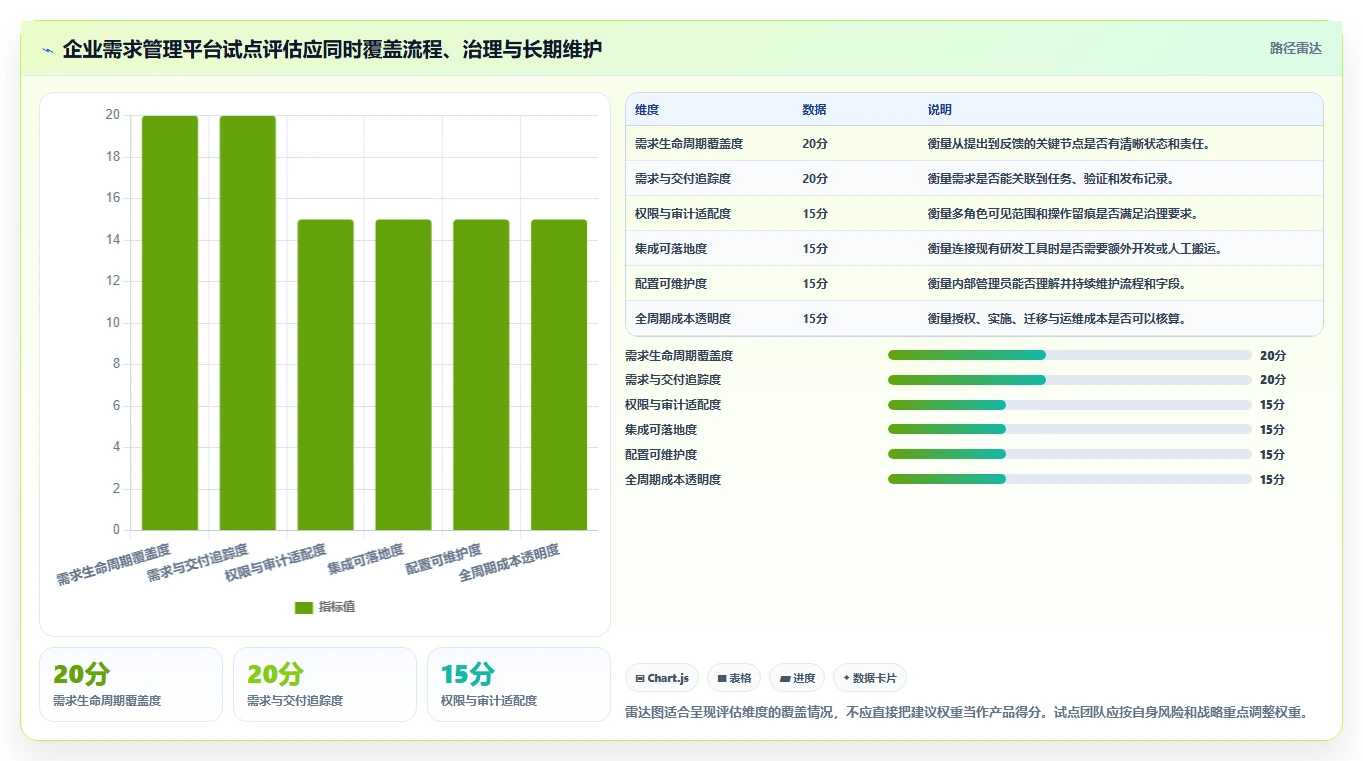
Task: Click the 15分 value after the 配置可维护度 progress bar
Action: [1273, 455]
